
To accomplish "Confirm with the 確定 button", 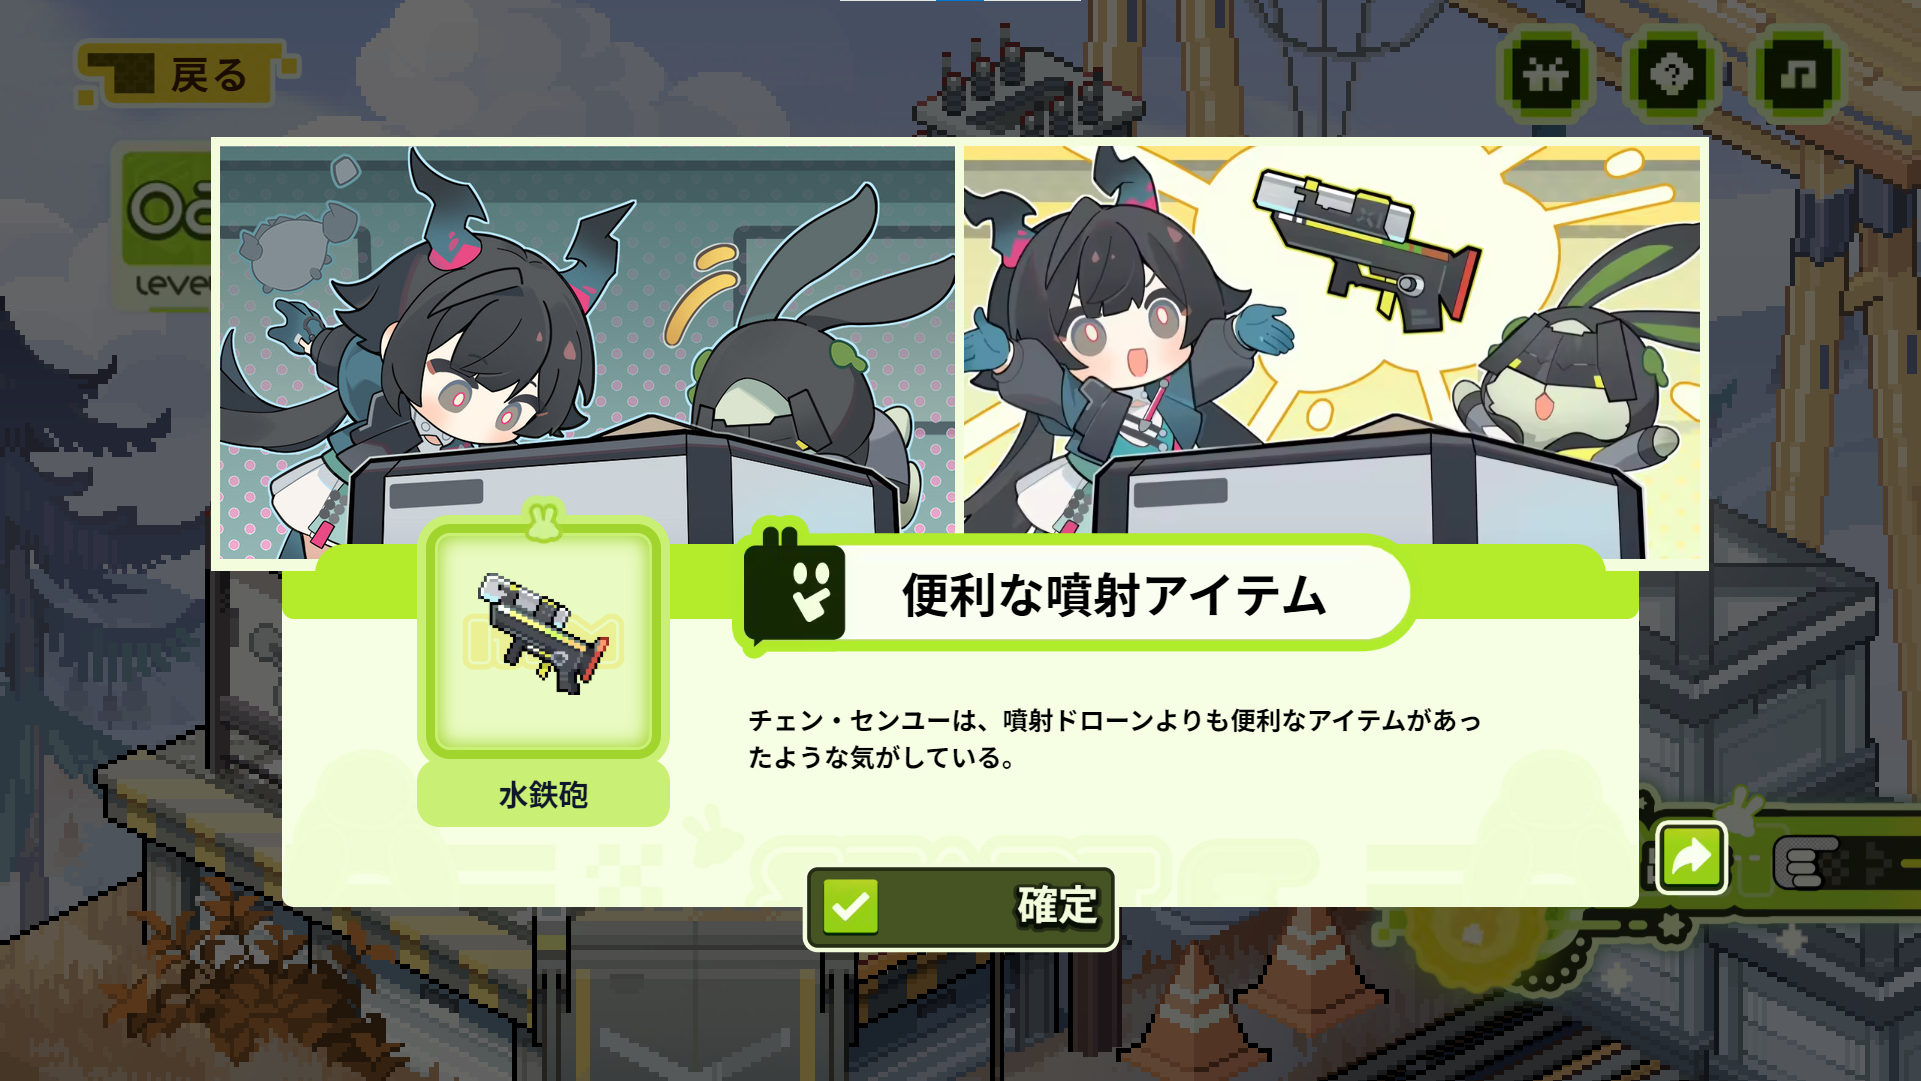I will [x=960, y=908].
